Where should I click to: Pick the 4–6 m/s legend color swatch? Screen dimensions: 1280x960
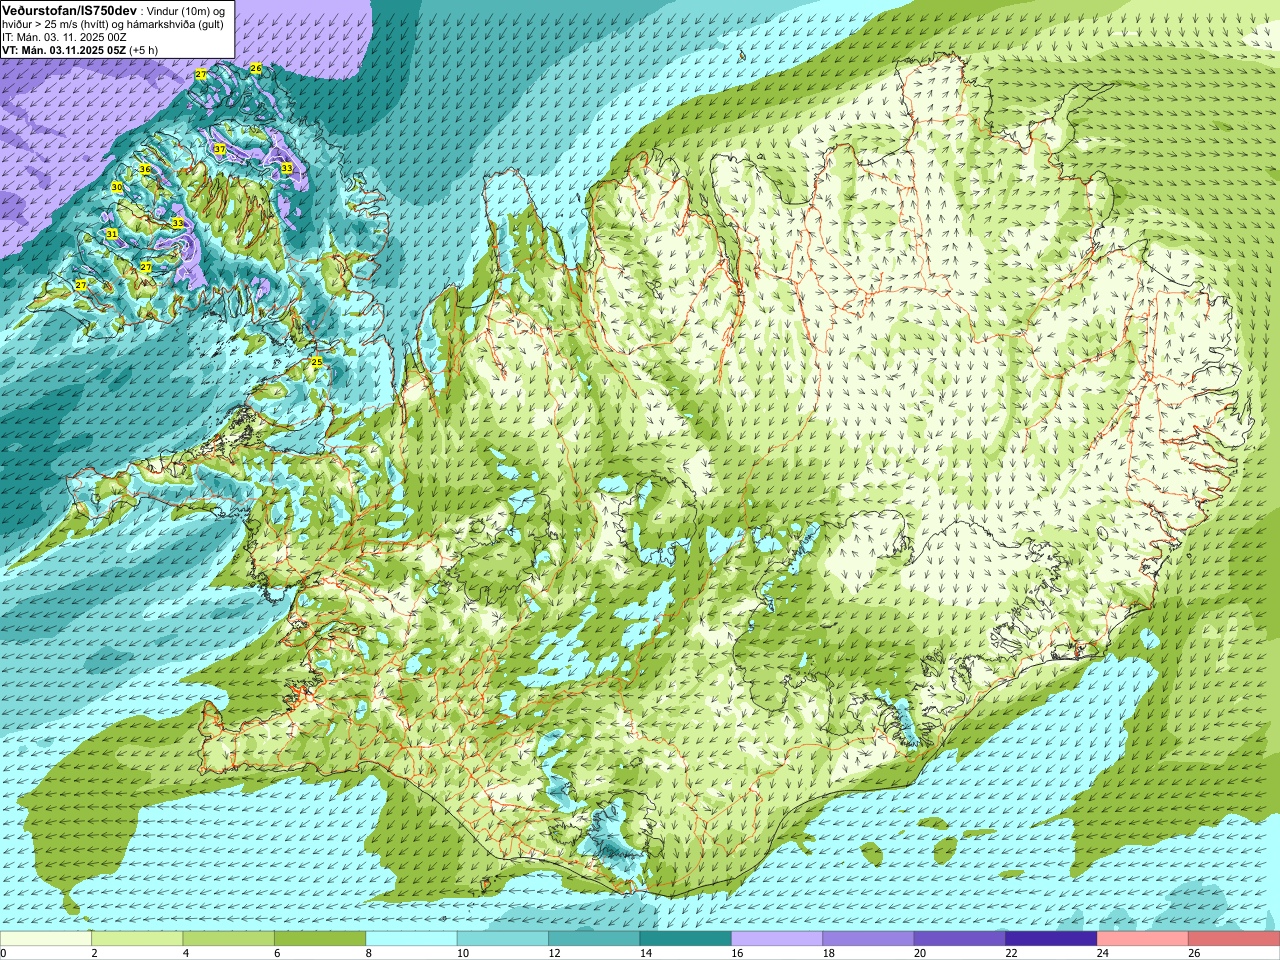click(229, 939)
